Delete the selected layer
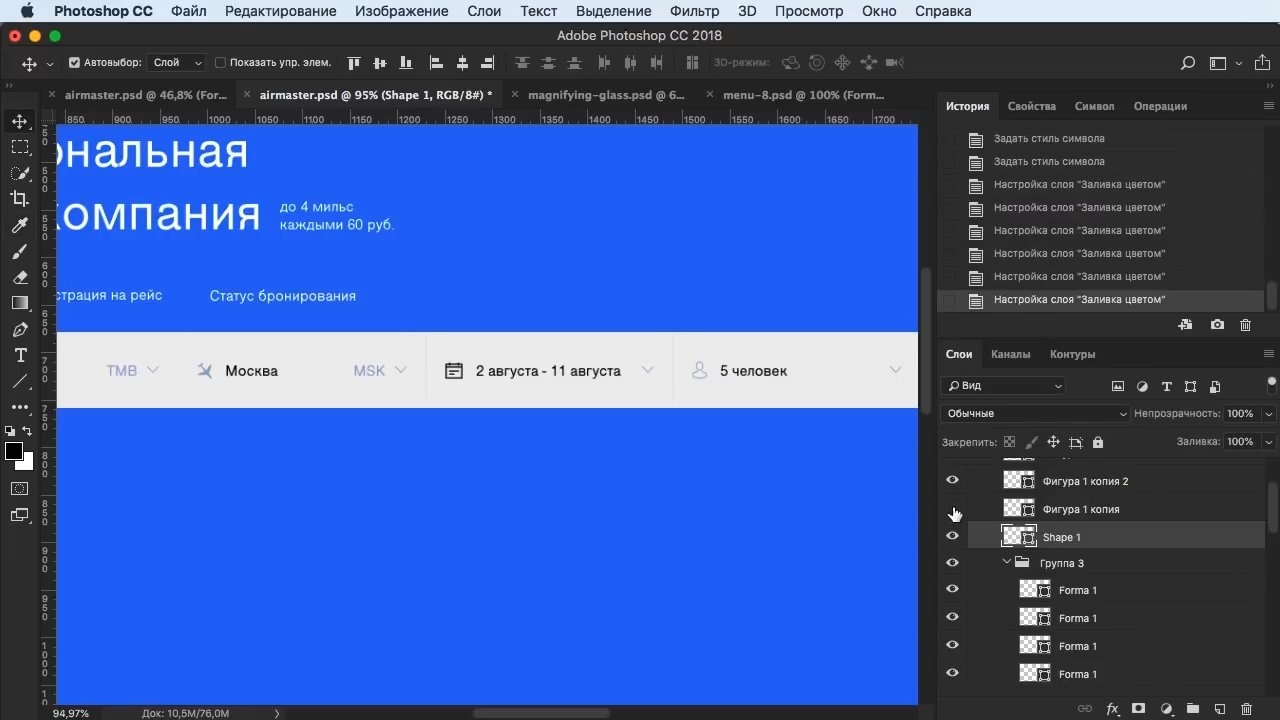 click(x=1246, y=709)
